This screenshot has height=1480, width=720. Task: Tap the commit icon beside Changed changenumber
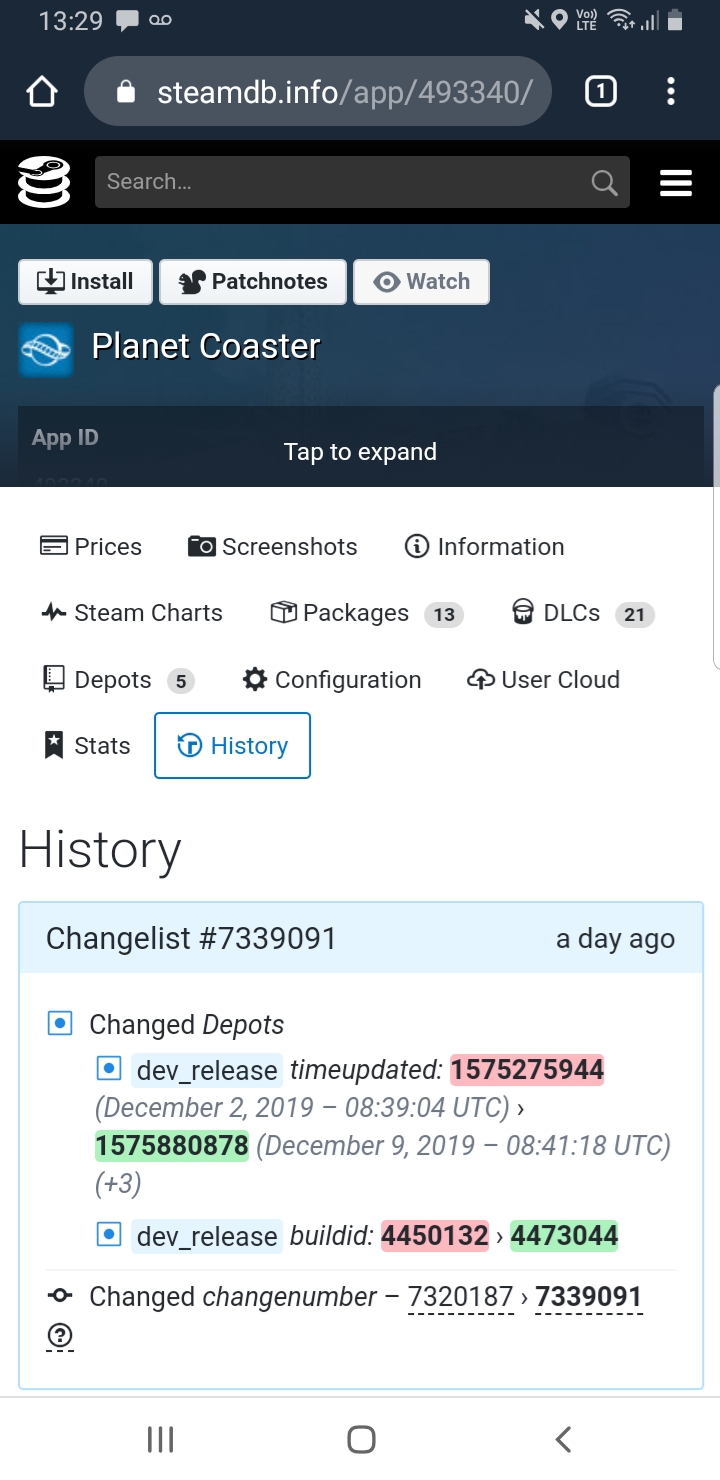[60, 1296]
